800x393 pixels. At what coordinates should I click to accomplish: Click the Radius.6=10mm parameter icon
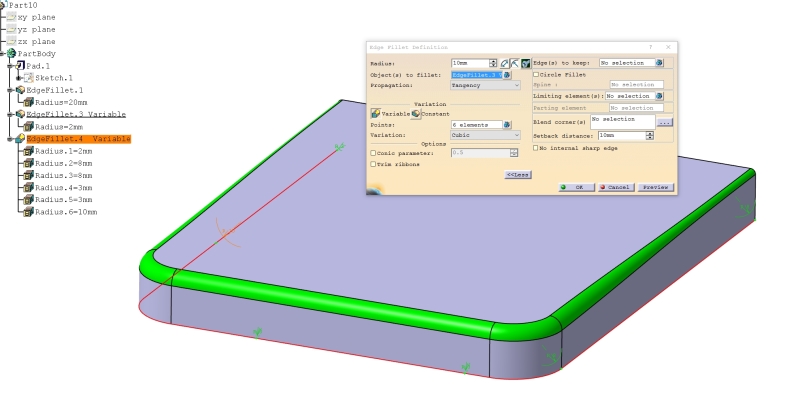click(x=29, y=212)
